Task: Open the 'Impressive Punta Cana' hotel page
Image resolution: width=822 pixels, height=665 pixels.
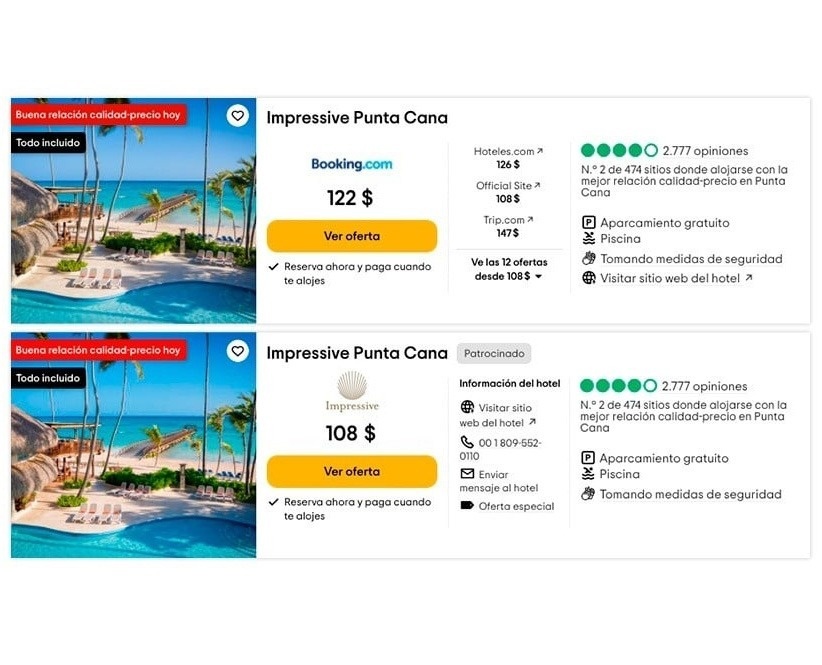Action: 357,118
